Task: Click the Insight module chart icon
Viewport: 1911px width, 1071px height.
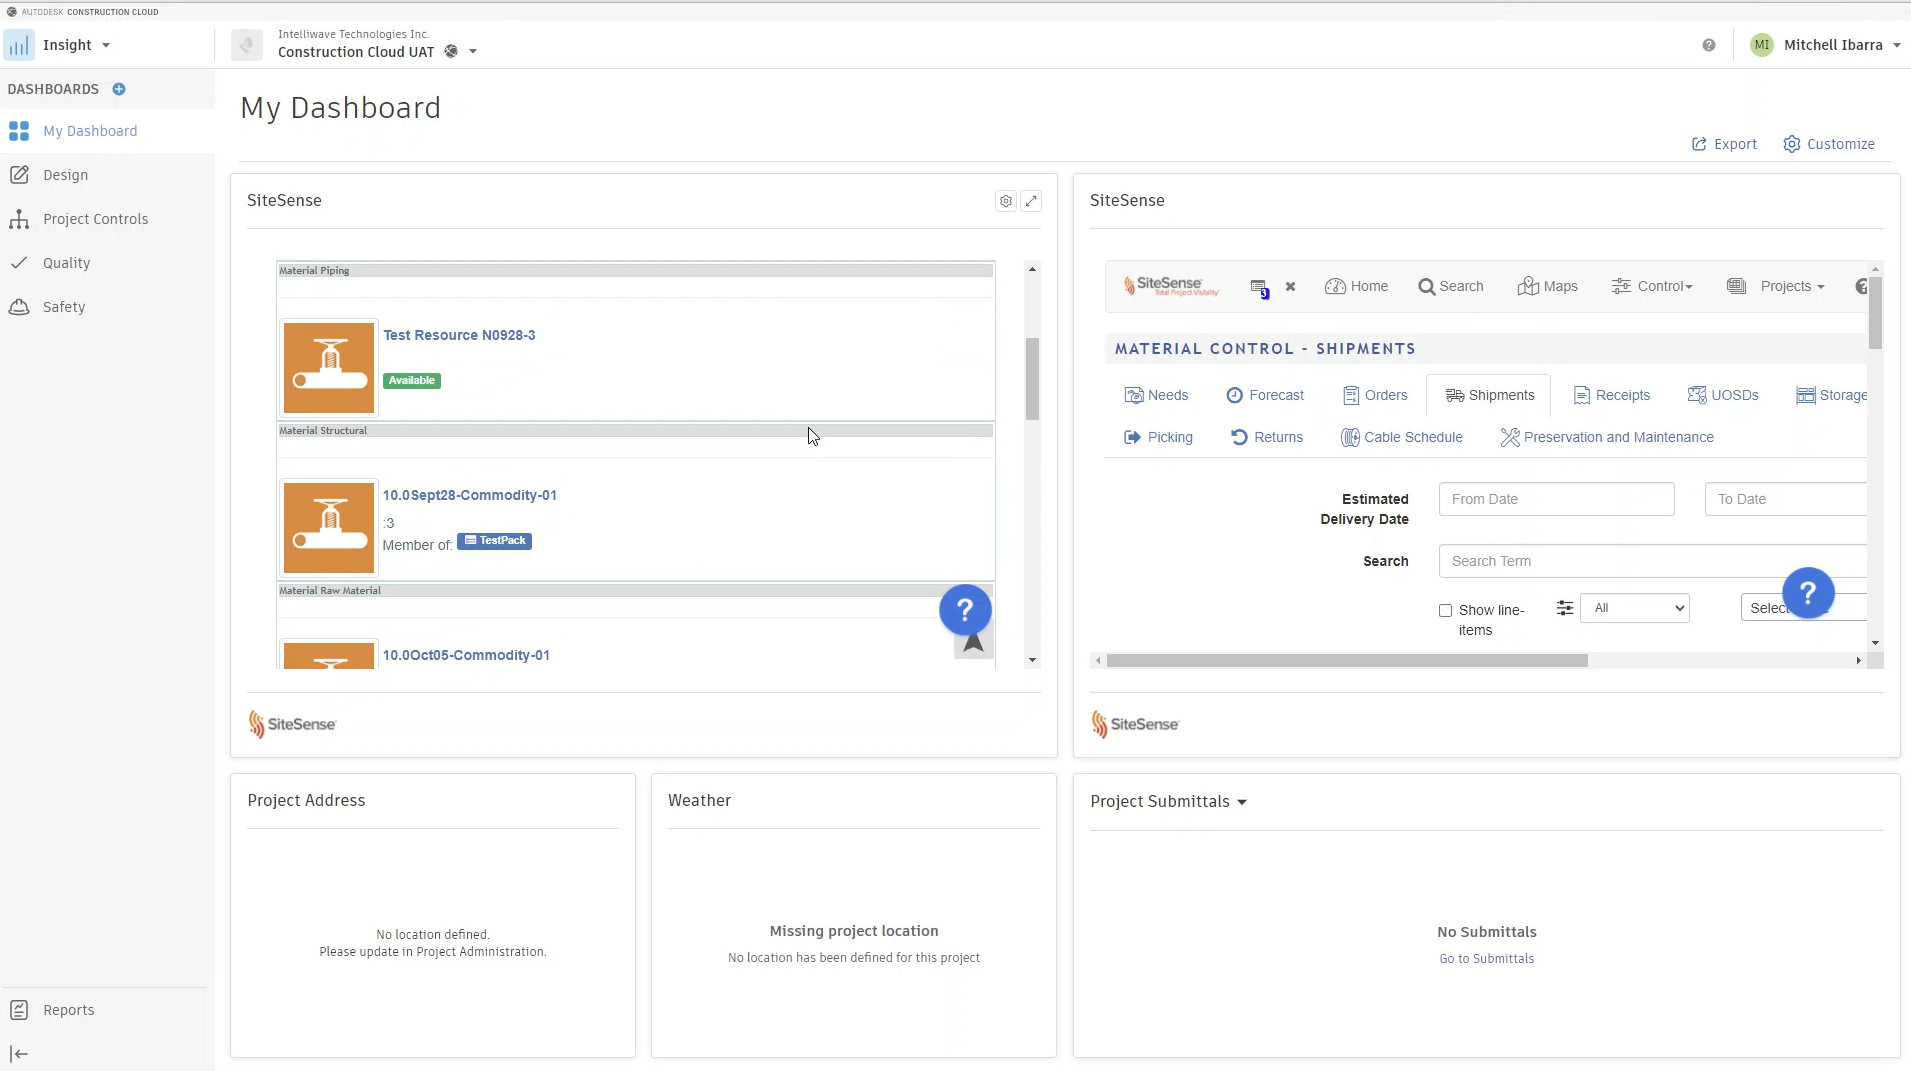Action: coord(19,45)
